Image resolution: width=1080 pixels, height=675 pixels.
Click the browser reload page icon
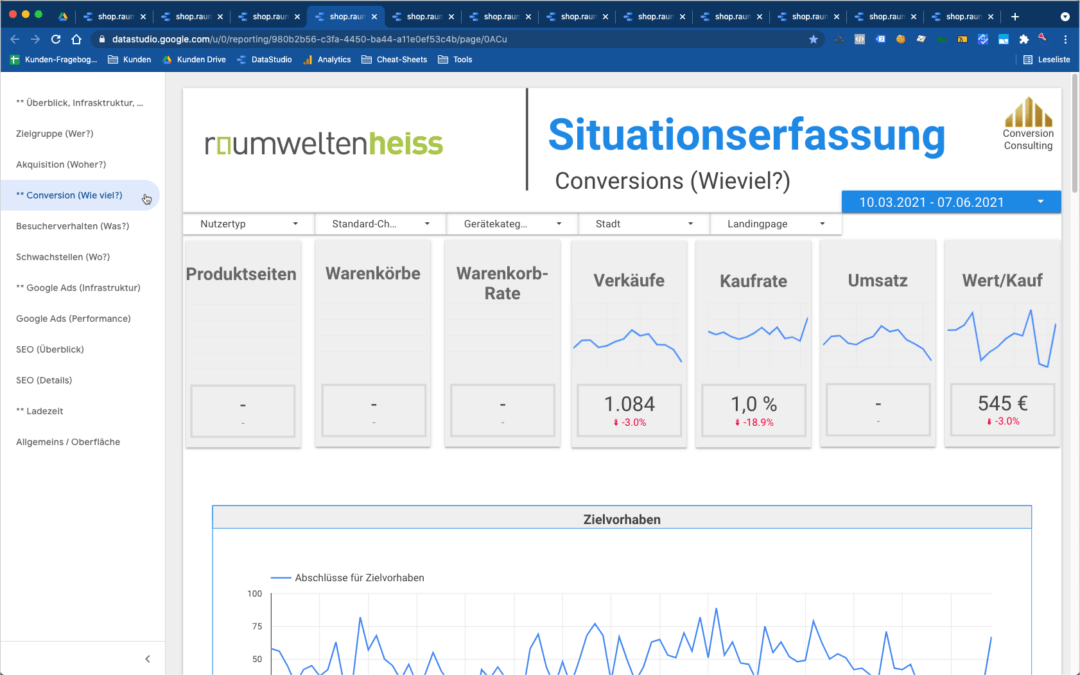tap(55, 39)
